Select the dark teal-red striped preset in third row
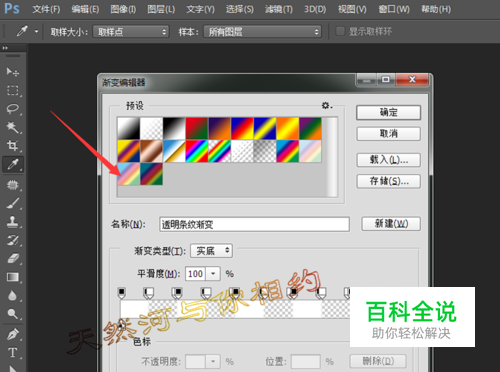The height and width of the screenshot is (372, 500). pos(151,174)
